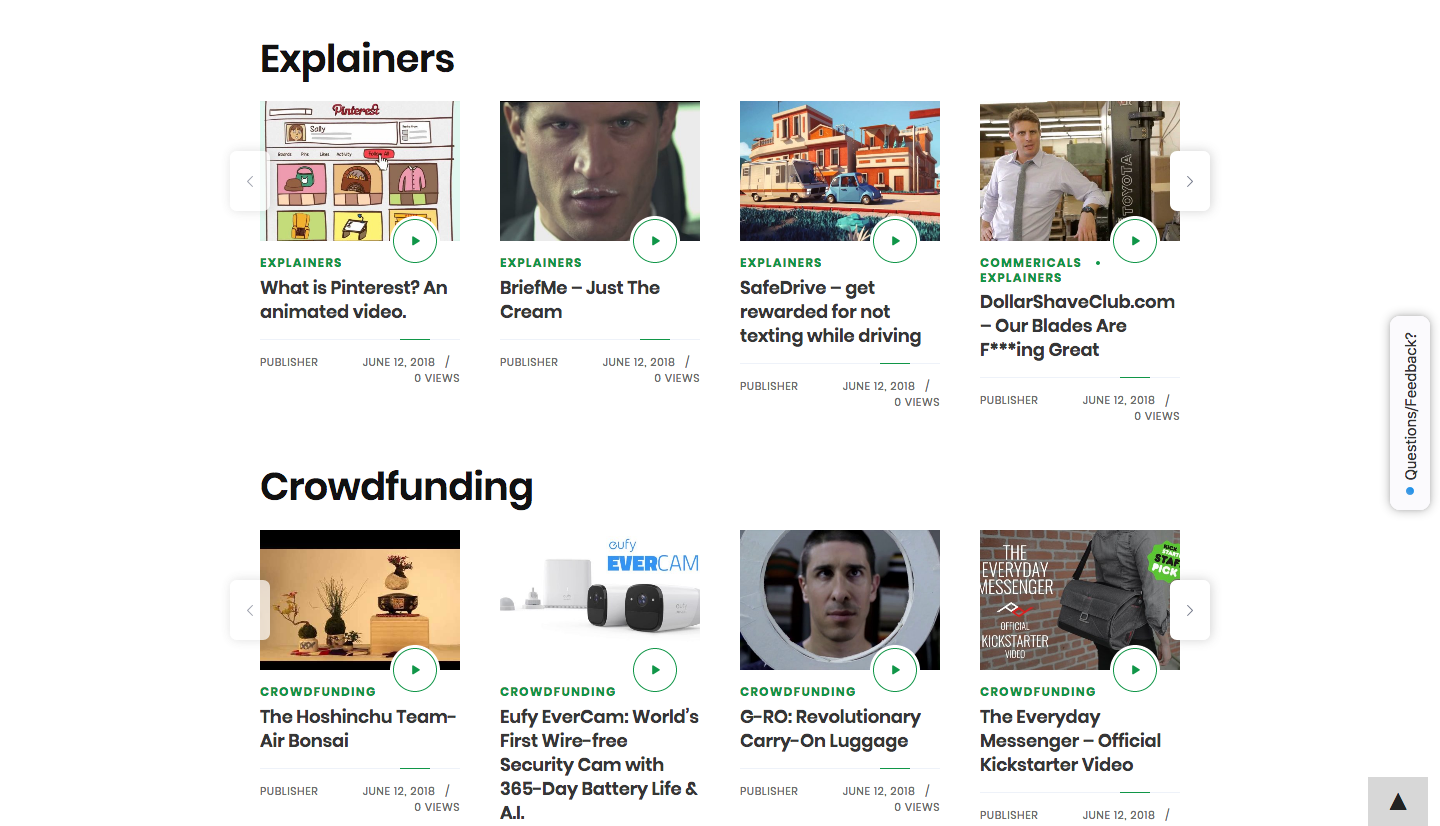Open 'The Everyday Messenger – Official Kickstarter' title

pyautogui.click(x=1071, y=741)
